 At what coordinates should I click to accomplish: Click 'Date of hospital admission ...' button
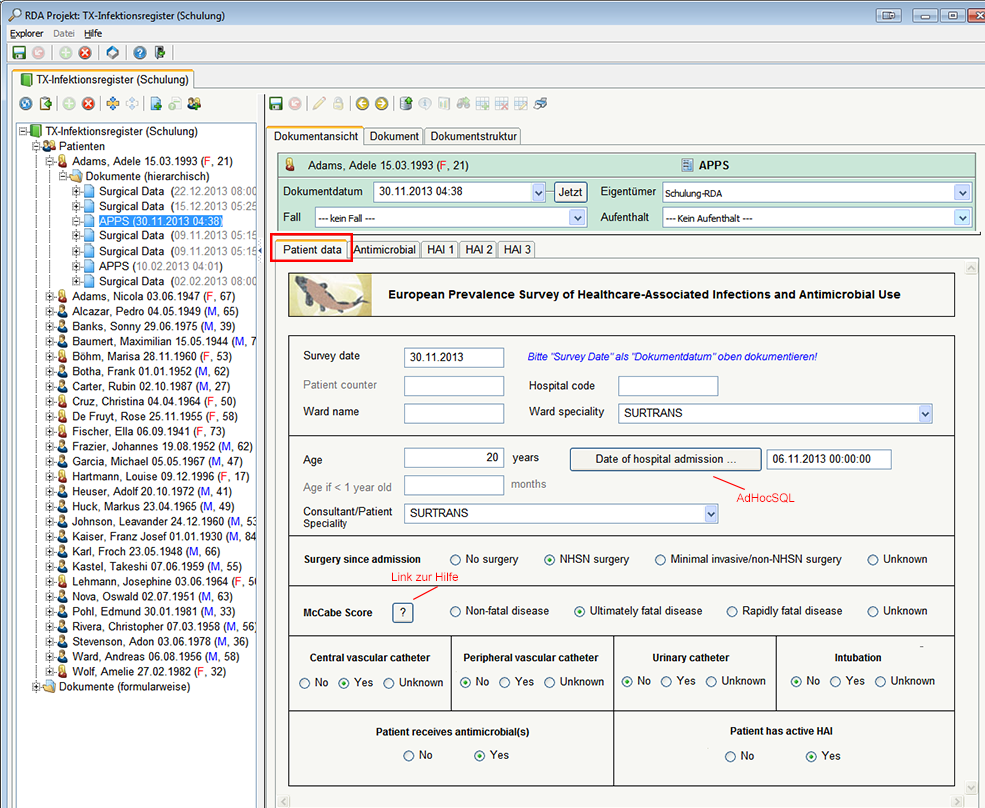(x=665, y=459)
